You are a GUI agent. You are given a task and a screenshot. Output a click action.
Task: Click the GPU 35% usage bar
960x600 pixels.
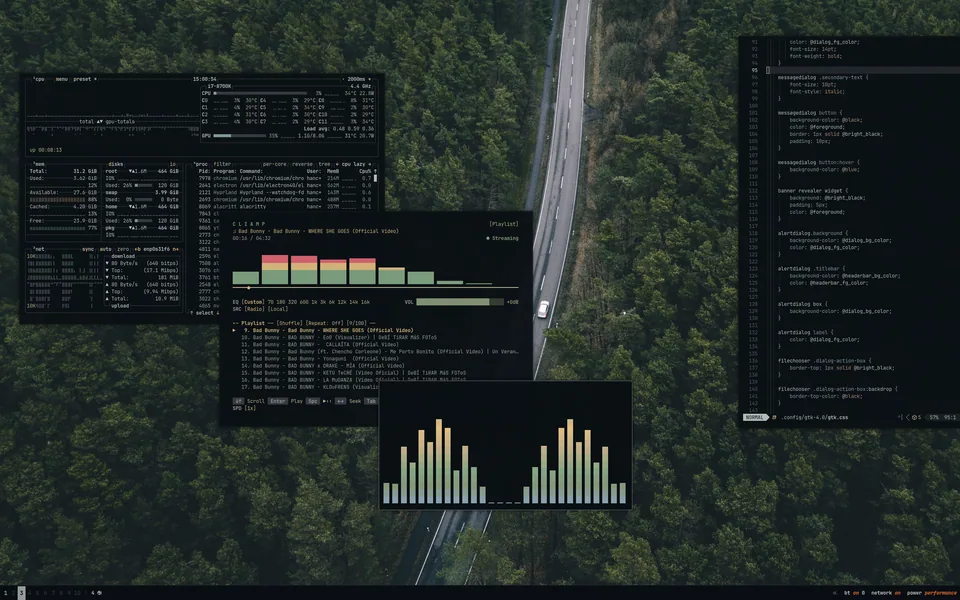[239, 136]
